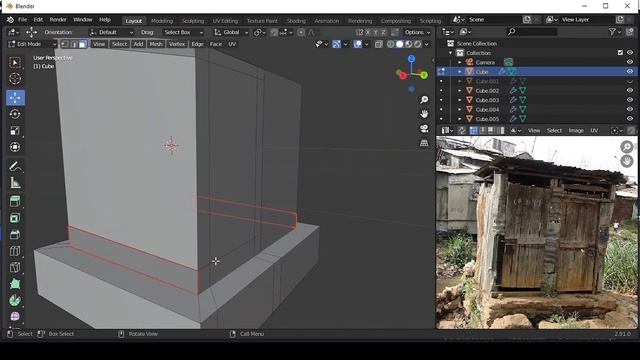Select the Smooth tool
Screen dimensions: 640x360
point(15,316)
